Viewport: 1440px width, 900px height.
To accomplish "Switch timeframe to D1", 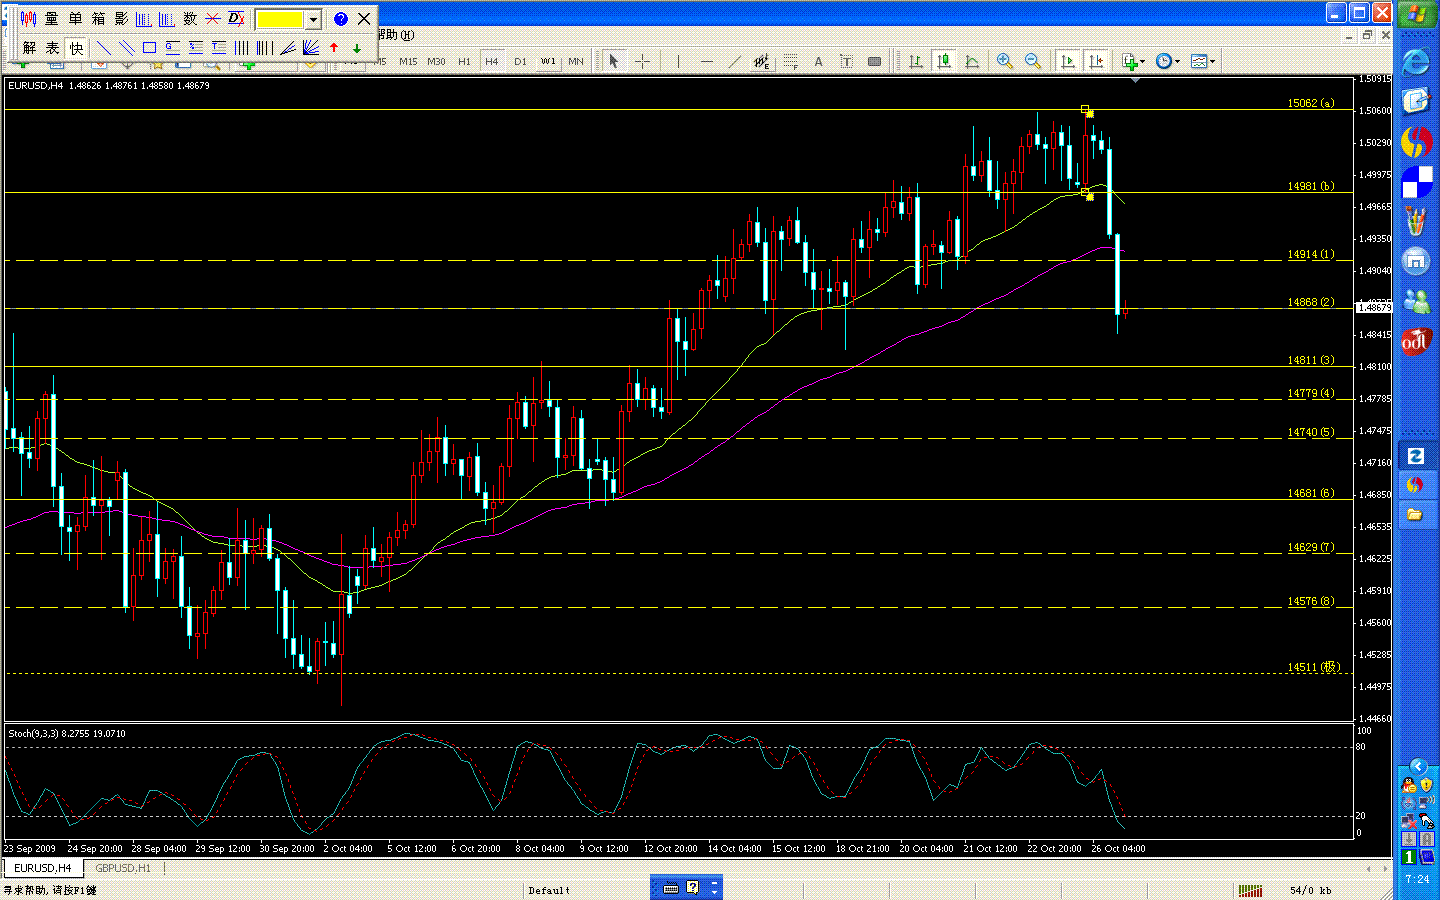I will pyautogui.click(x=520, y=61).
